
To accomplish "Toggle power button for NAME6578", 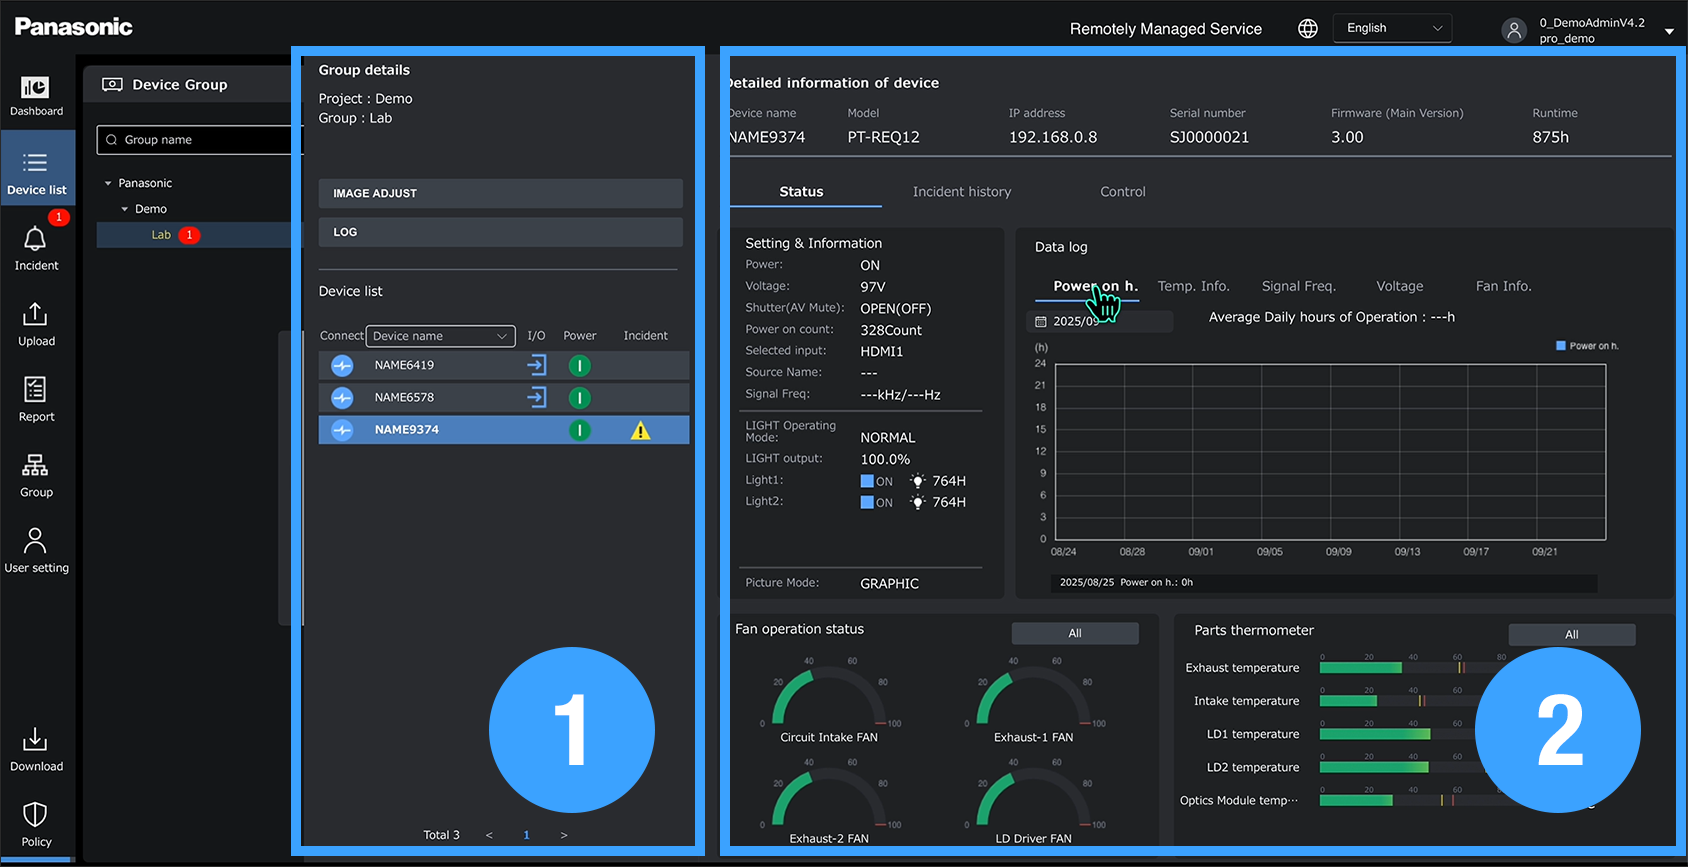I will (x=579, y=398).
